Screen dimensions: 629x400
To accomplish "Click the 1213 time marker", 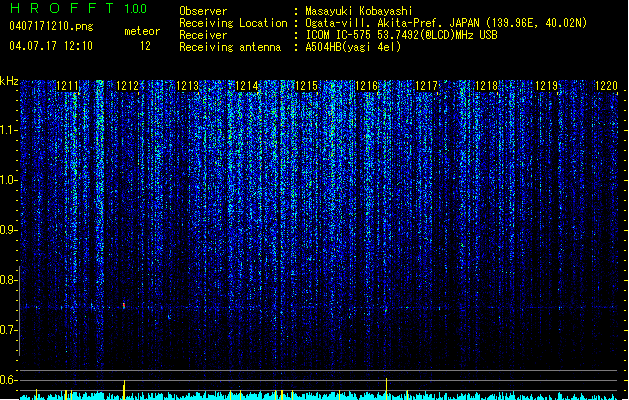I will click(x=187, y=86).
